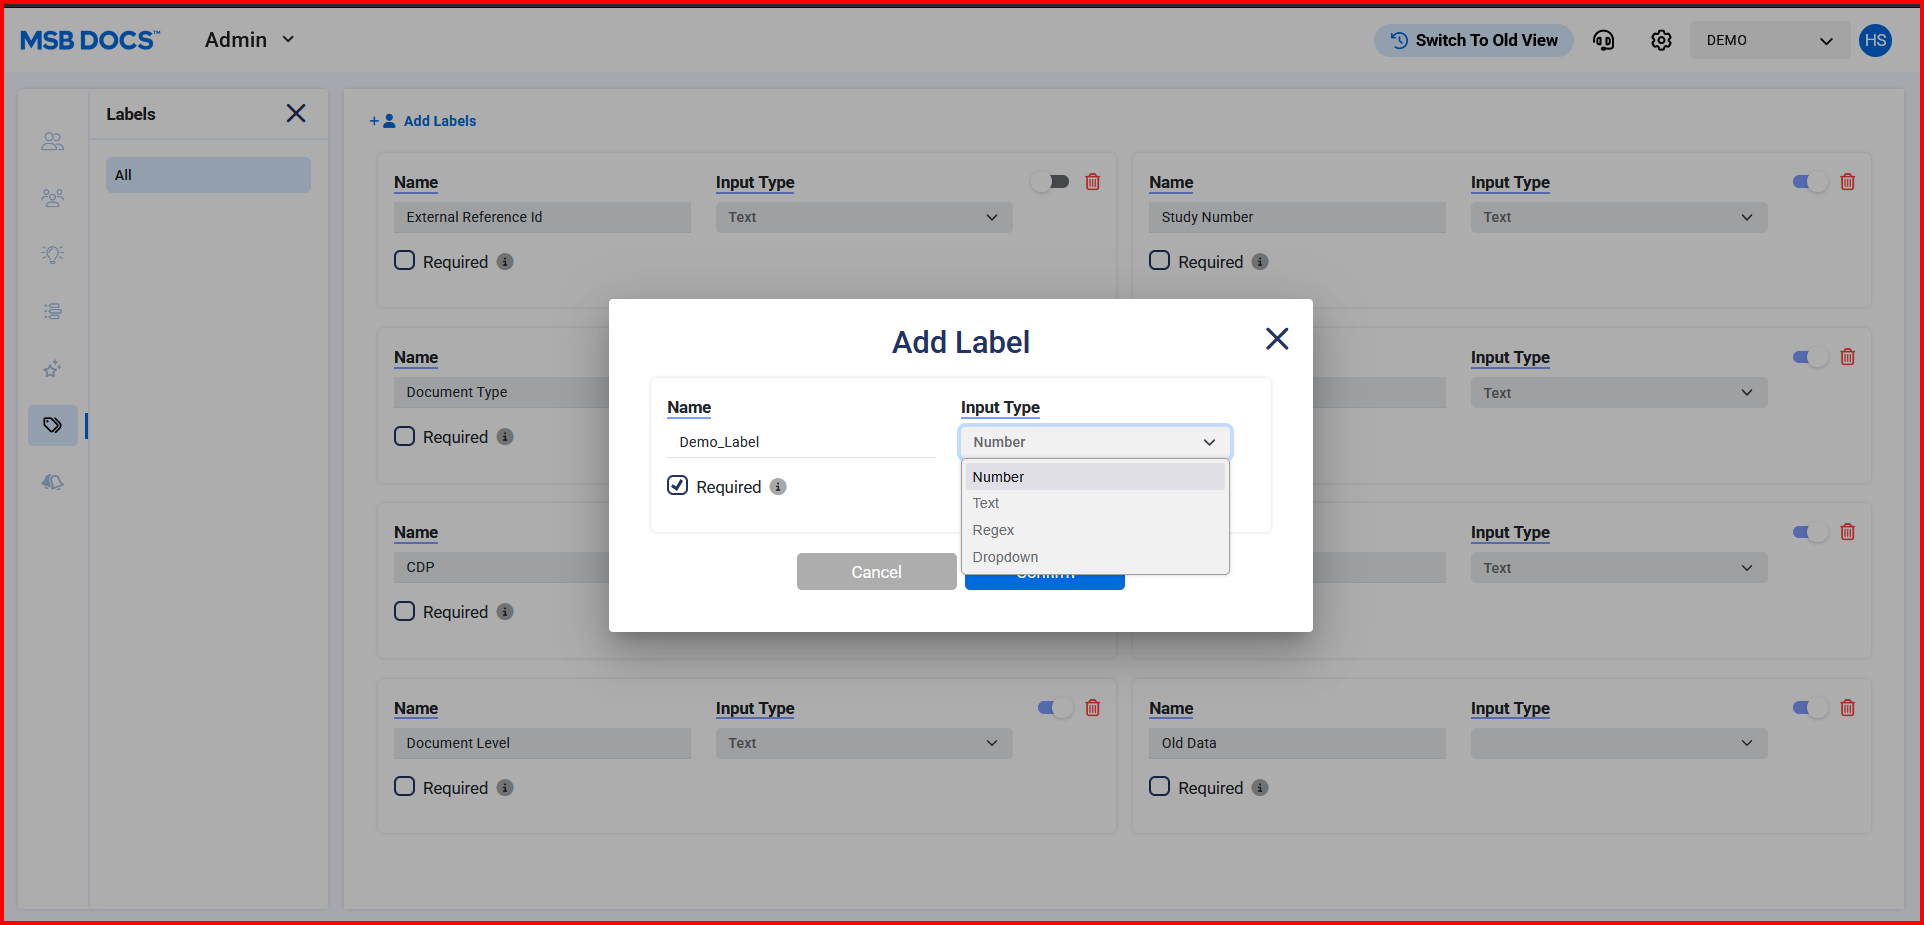
Task: Delete the Study Number label
Action: tap(1847, 182)
